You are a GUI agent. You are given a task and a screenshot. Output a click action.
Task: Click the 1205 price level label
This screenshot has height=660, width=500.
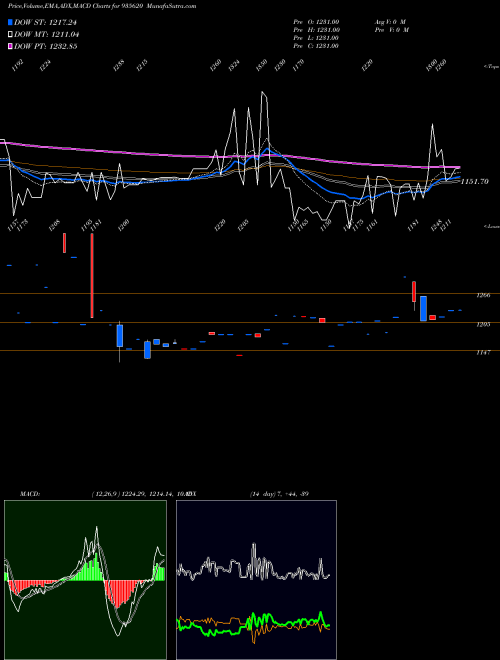click(x=483, y=325)
